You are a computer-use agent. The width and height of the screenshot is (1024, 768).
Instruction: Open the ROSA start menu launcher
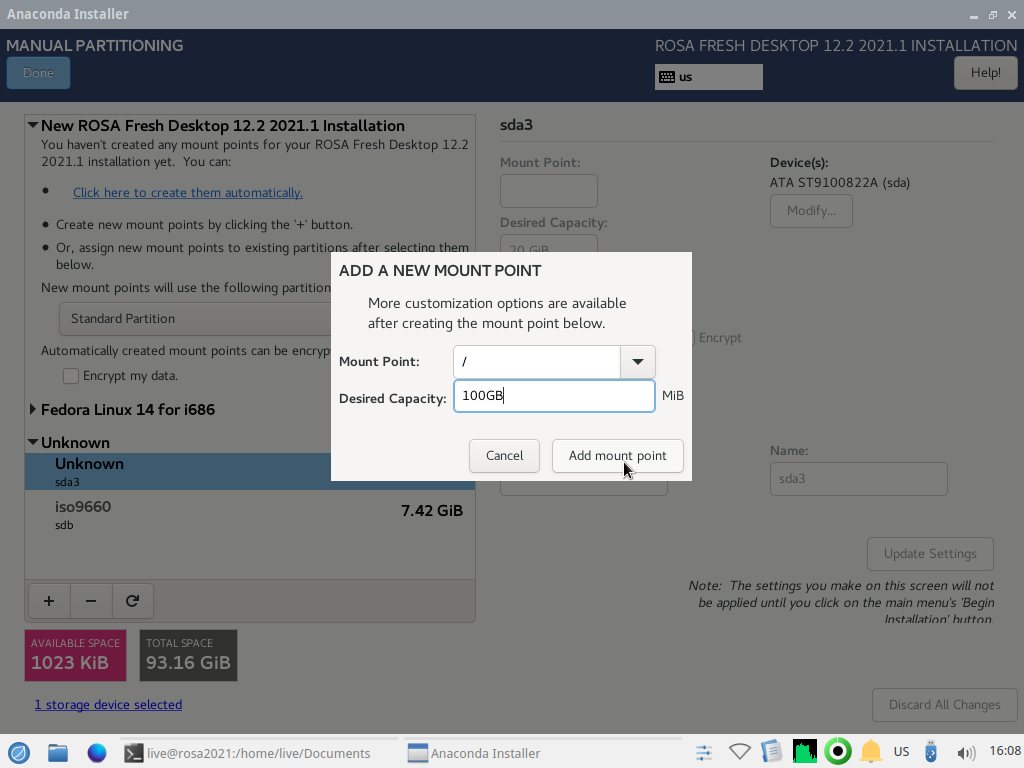(18, 753)
